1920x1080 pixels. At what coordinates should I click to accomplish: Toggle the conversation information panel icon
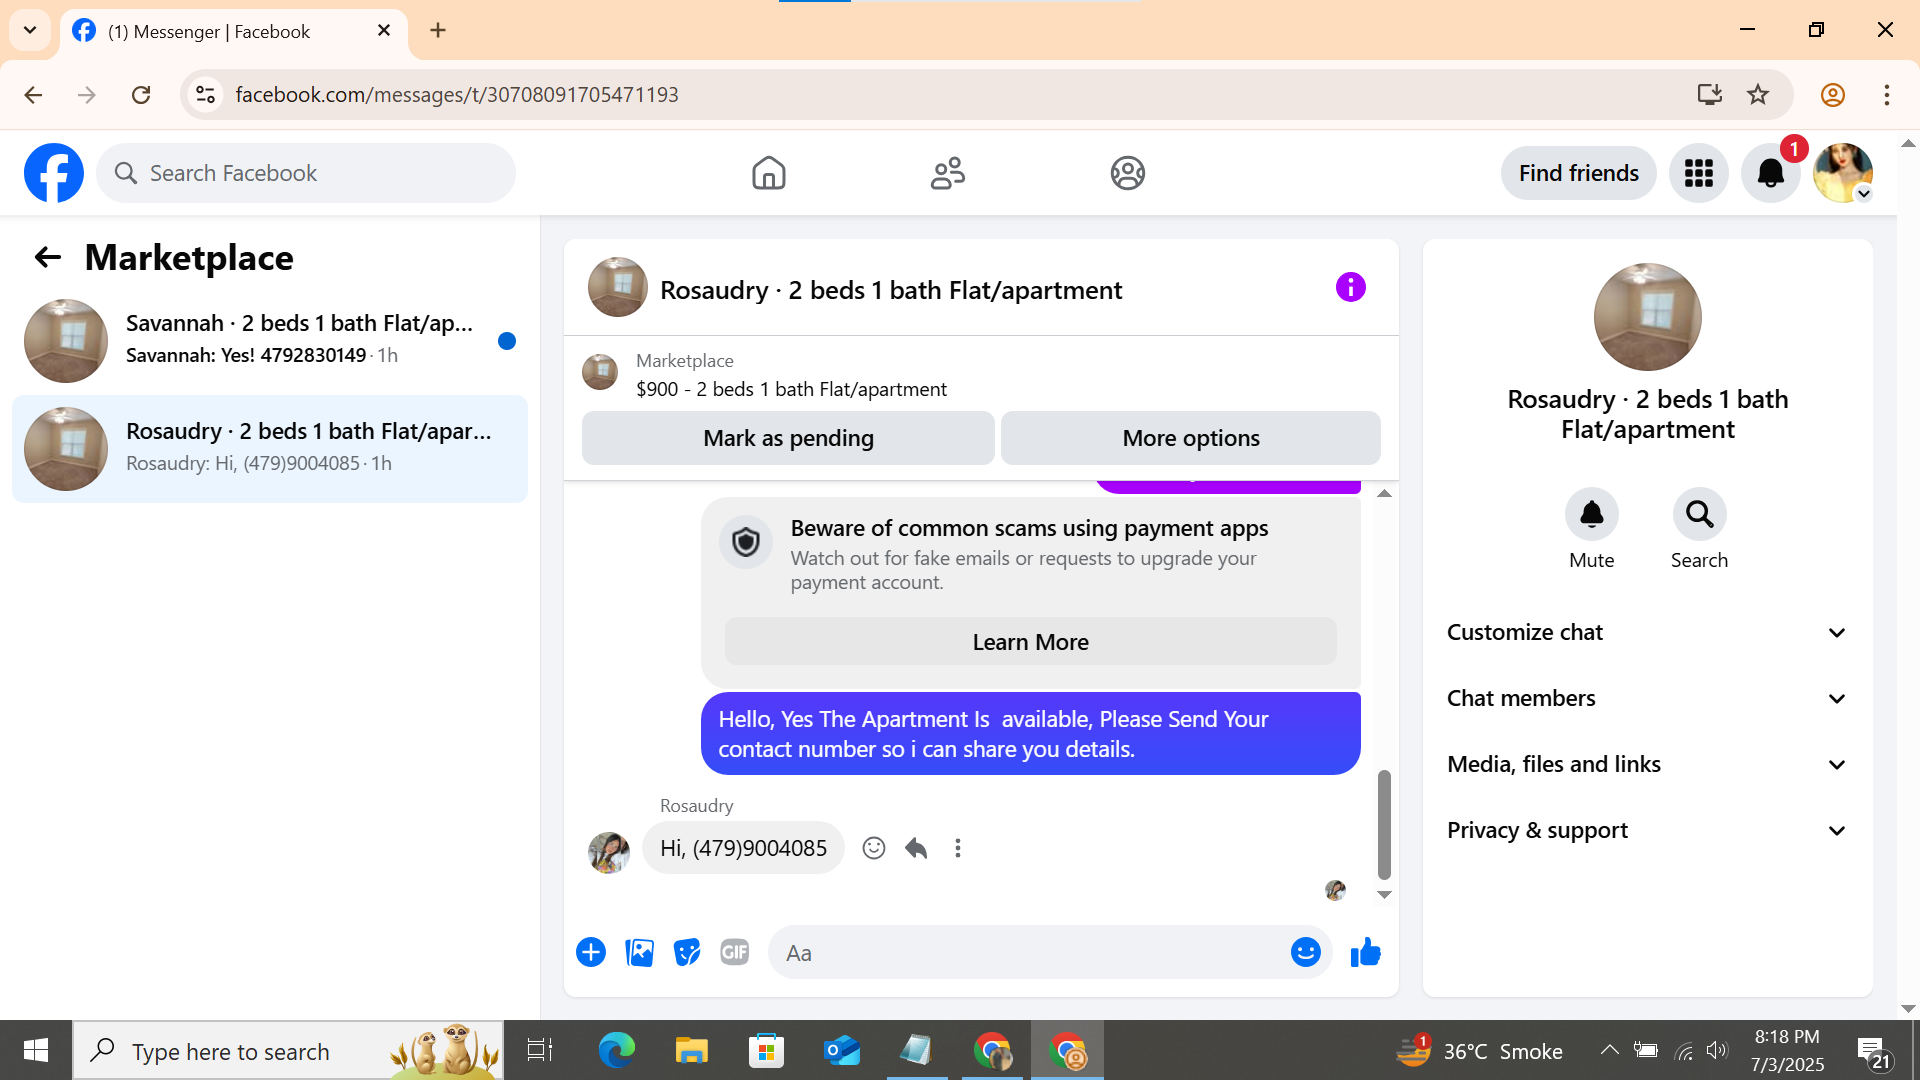pos(1350,288)
